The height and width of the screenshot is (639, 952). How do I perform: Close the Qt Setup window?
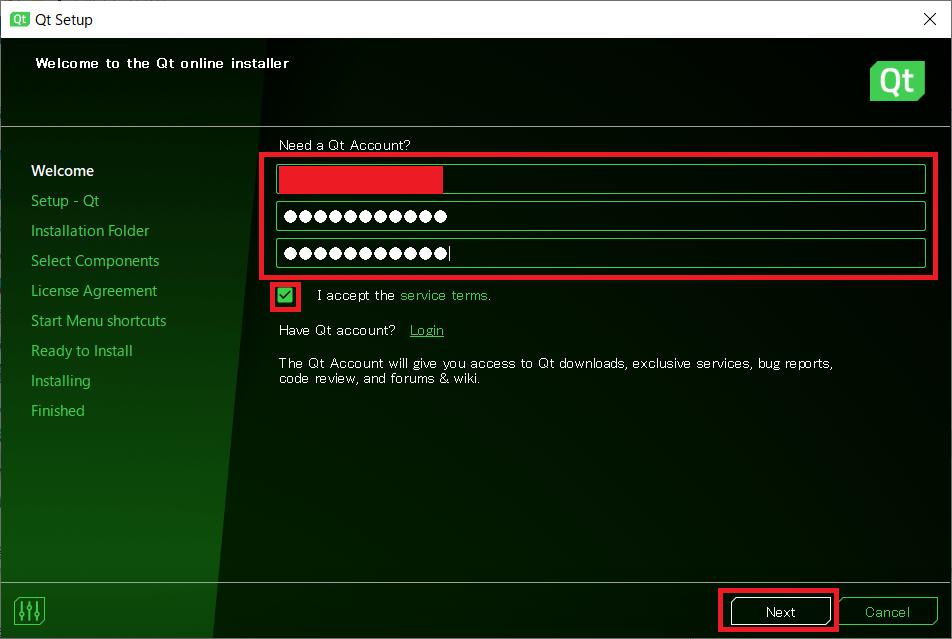pos(930,19)
